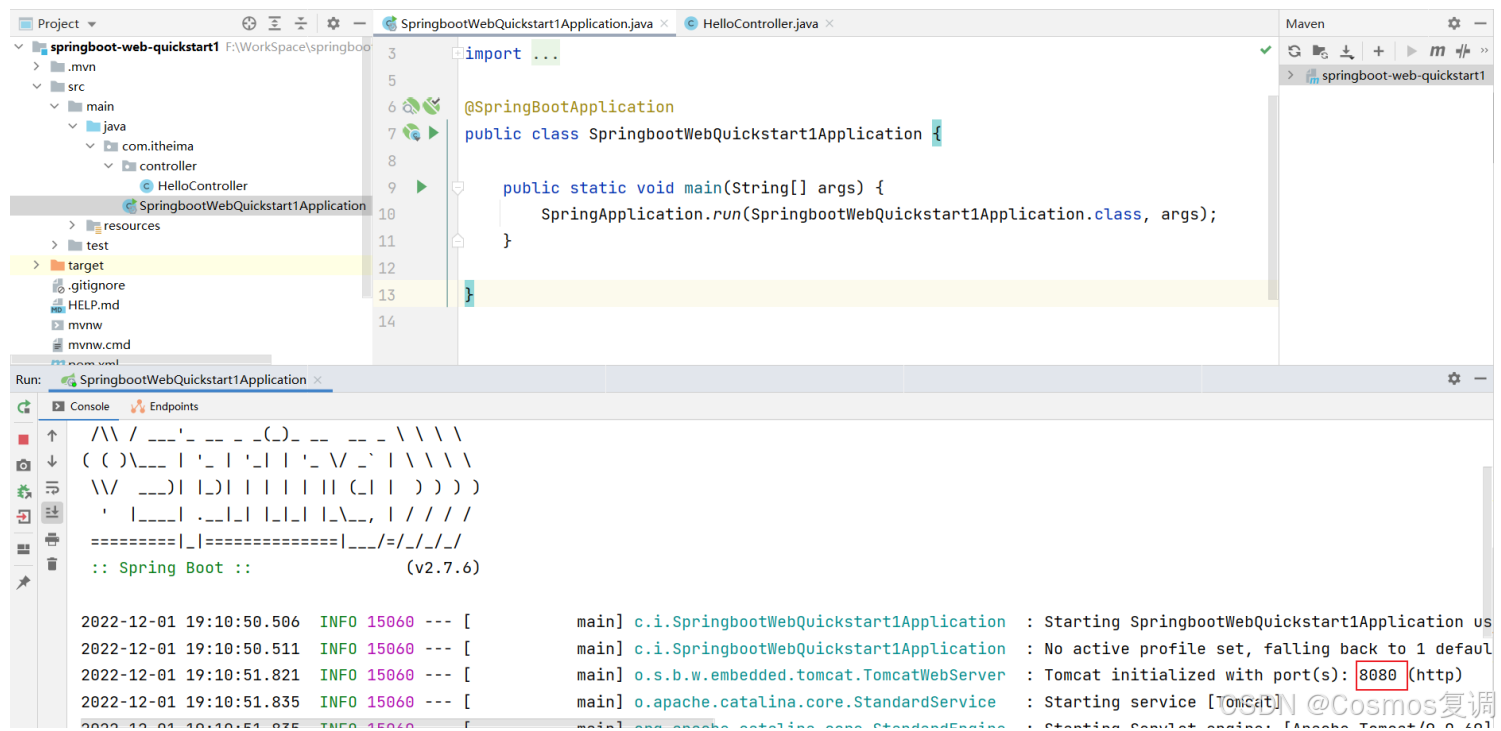The image size is (1501, 731).
Task: Click the Exit icon in Run toolbar
Action: tap(24, 517)
